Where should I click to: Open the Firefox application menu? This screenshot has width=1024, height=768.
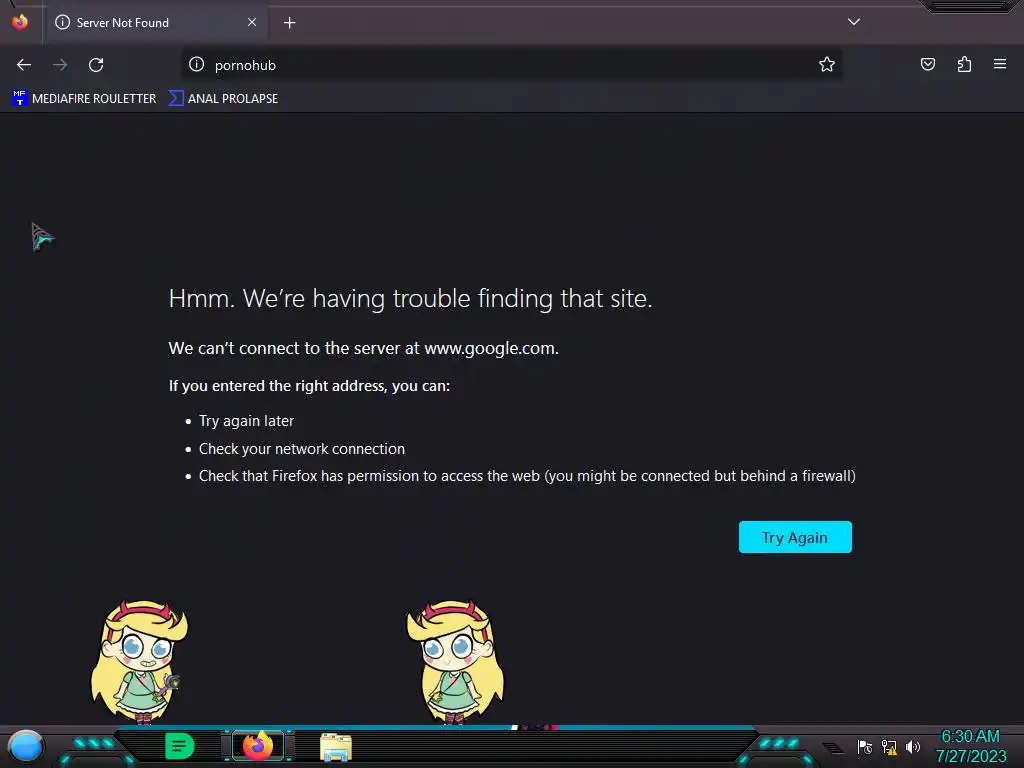1000,64
